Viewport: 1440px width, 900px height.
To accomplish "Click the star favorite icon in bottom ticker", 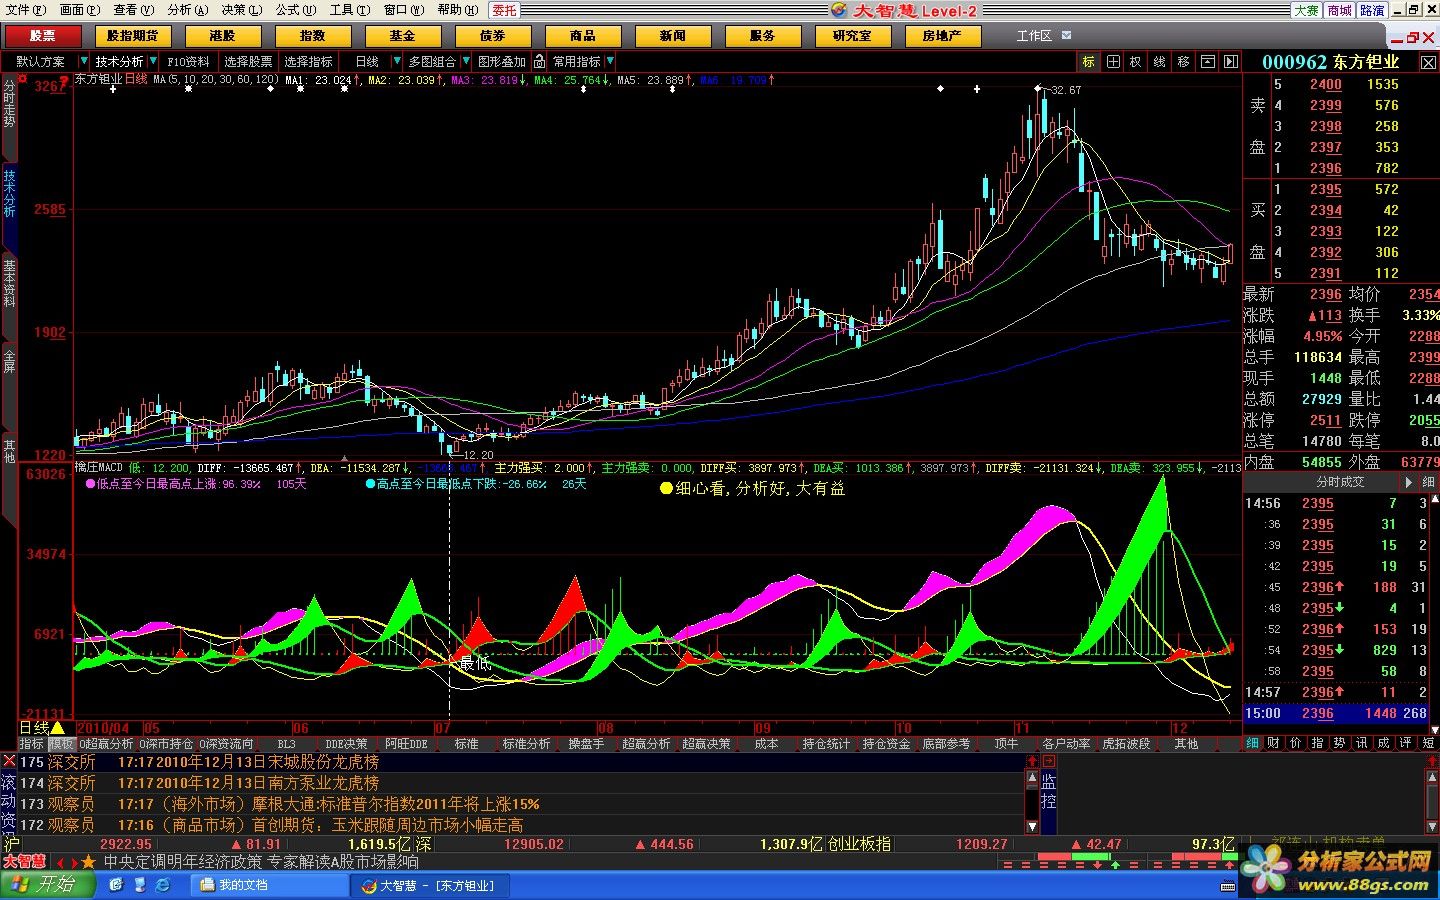I will (89, 862).
